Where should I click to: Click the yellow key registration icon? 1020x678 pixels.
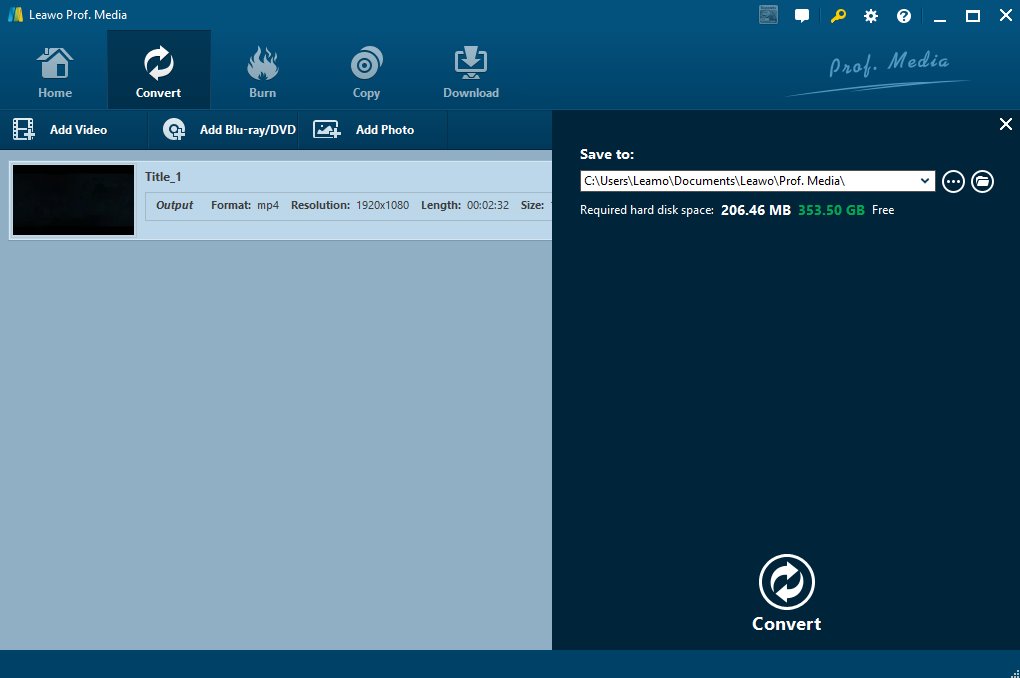[x=838, y=16]
